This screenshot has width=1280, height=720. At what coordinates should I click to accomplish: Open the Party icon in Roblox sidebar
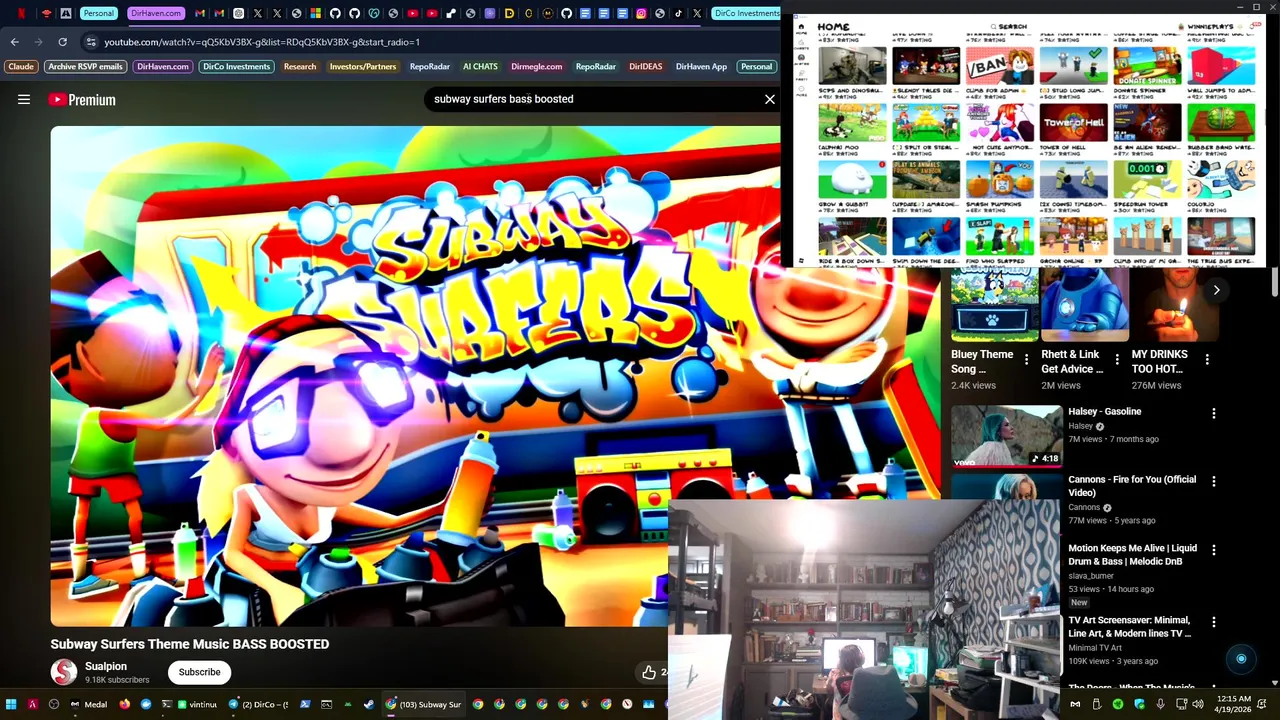pos(801,74)
